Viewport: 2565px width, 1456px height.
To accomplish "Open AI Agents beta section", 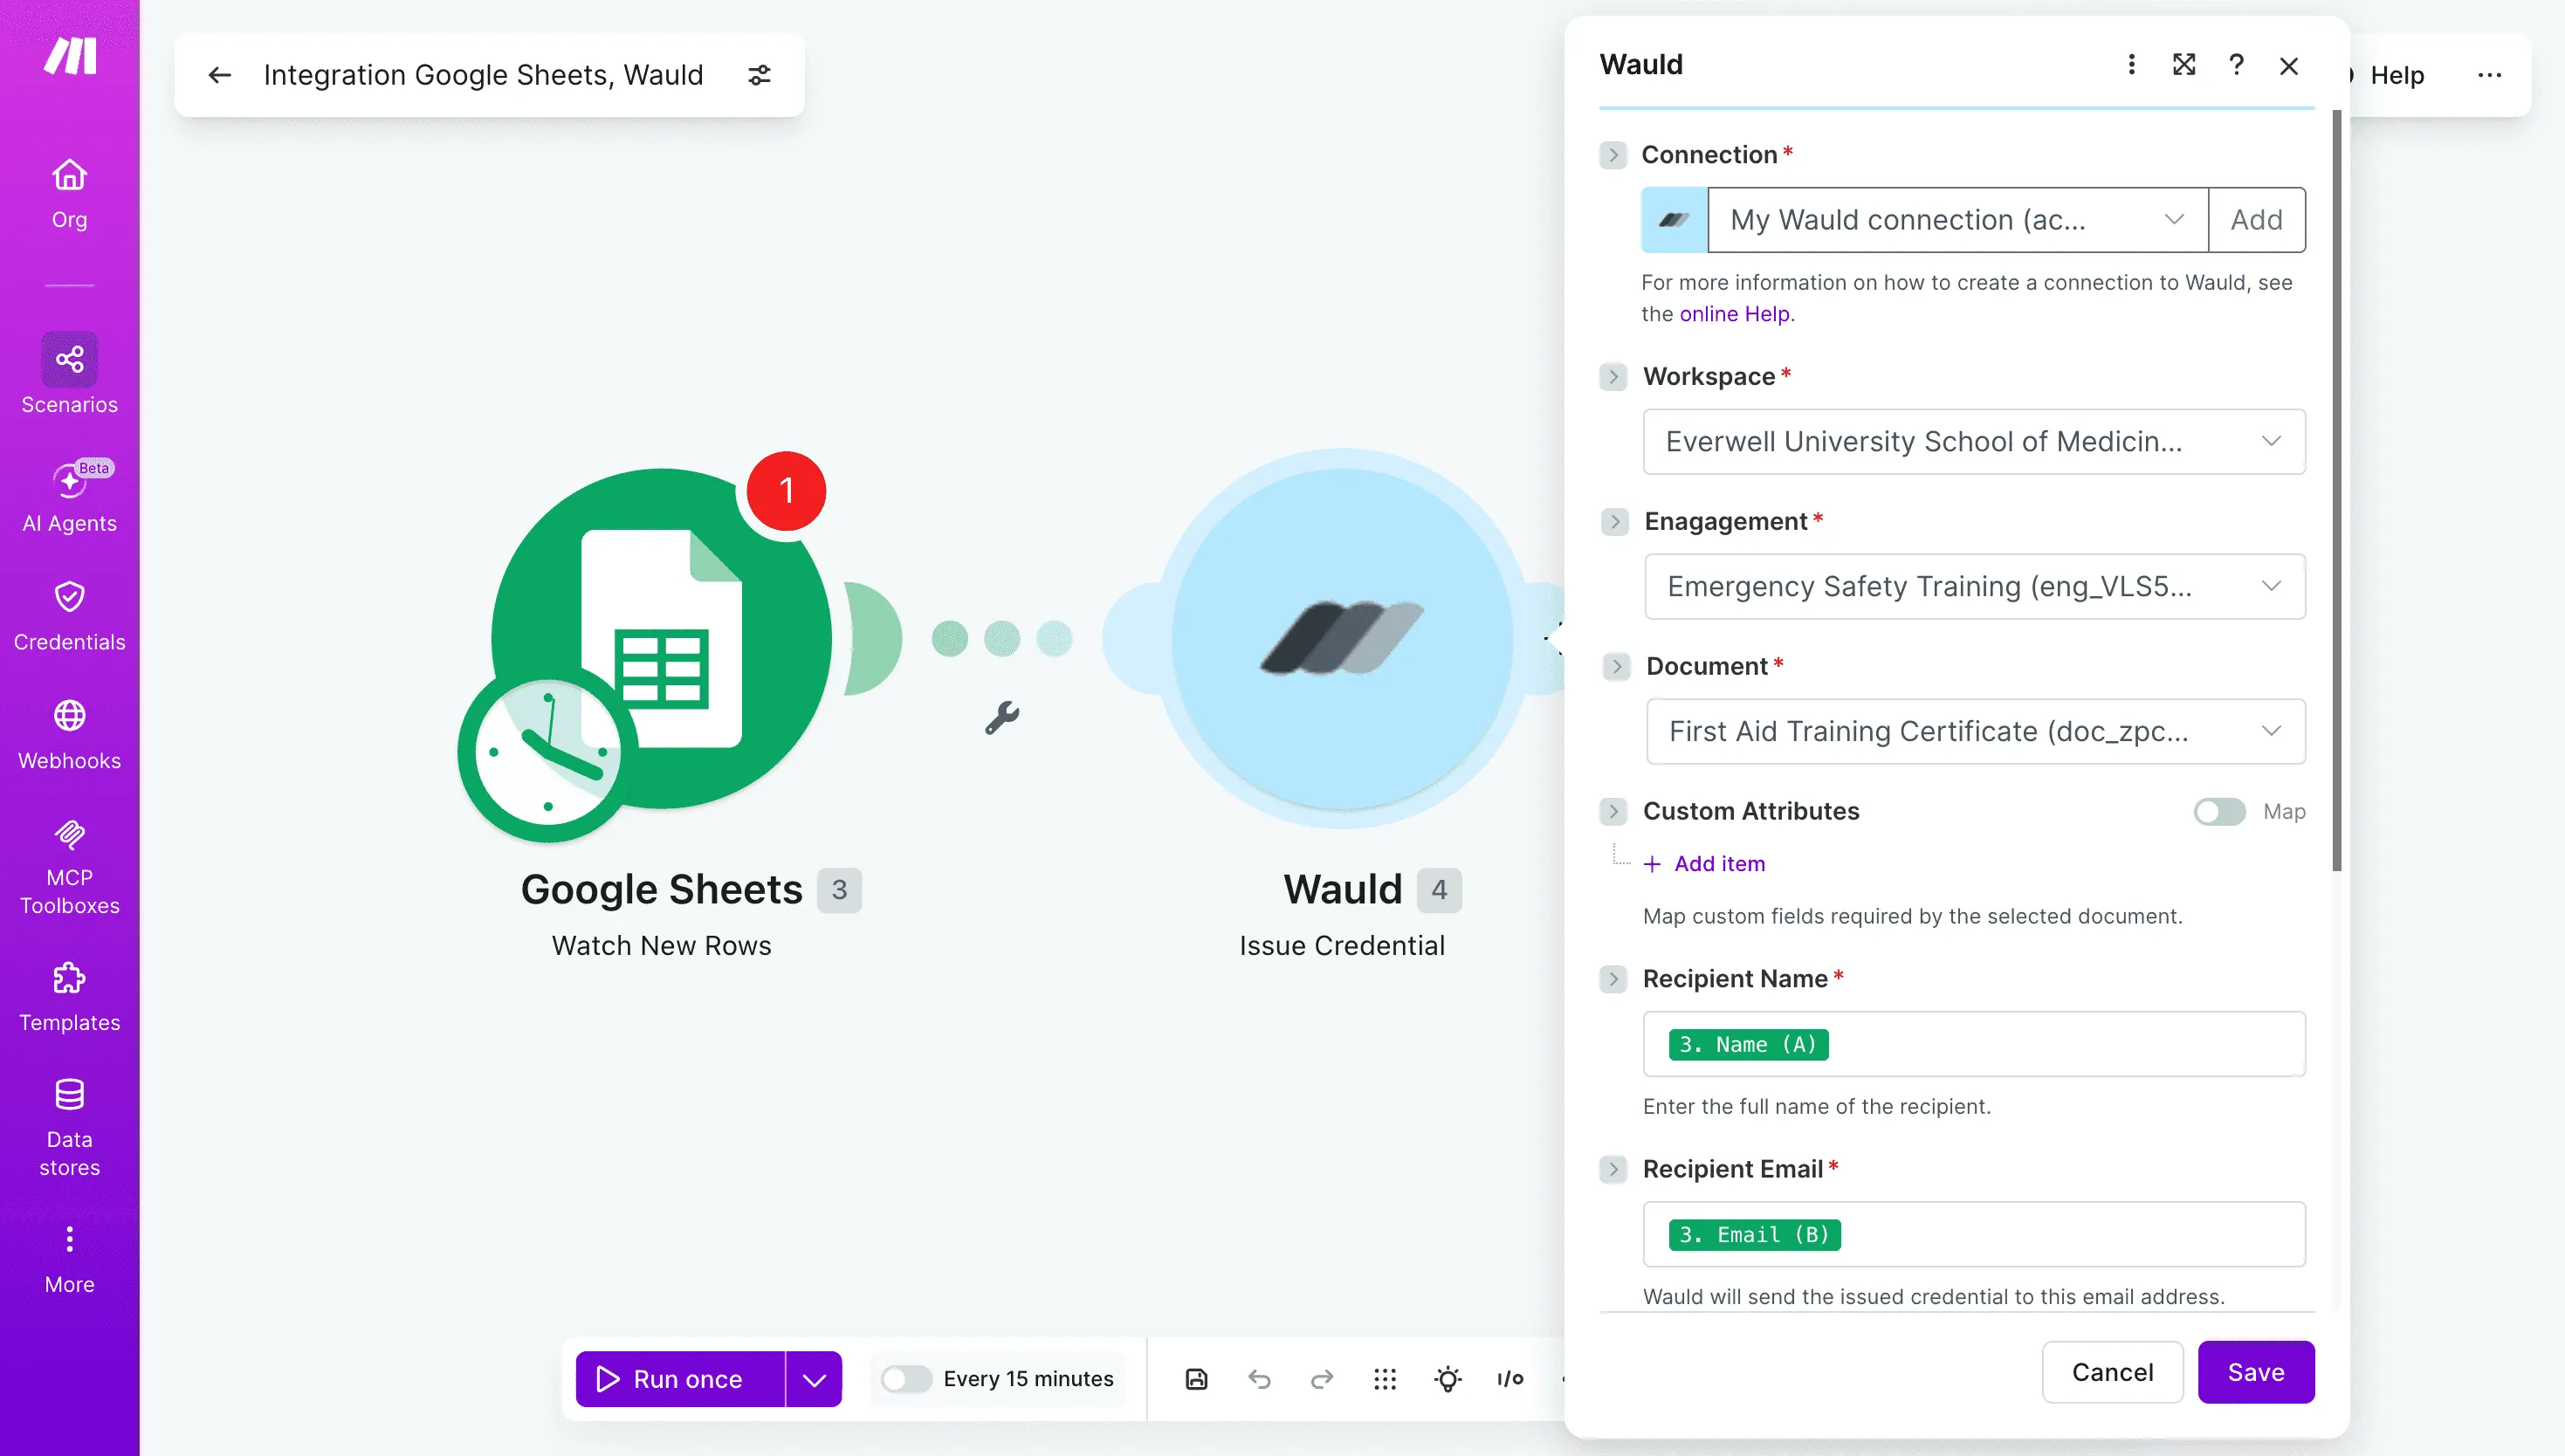I will 69,498.
